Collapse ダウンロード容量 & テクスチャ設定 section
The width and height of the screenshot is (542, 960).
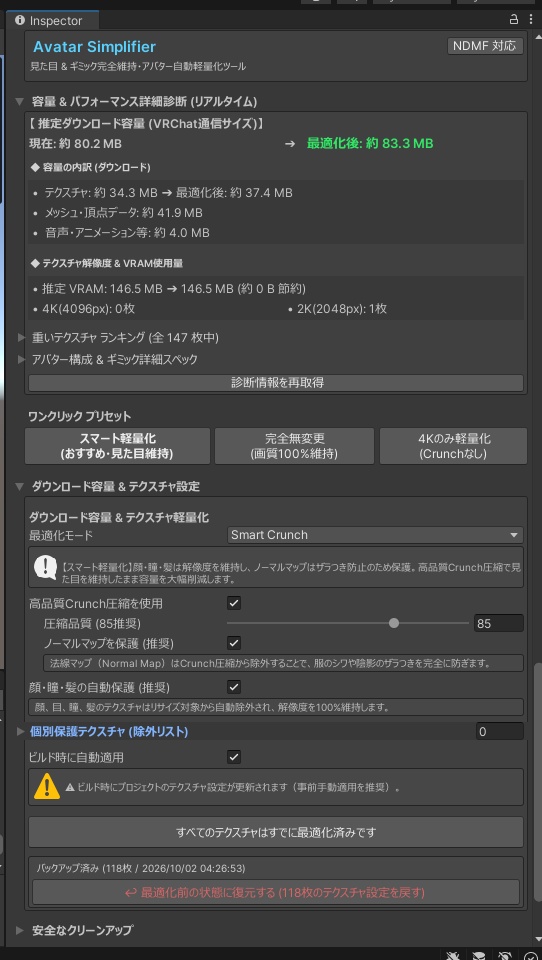(20, 487)
